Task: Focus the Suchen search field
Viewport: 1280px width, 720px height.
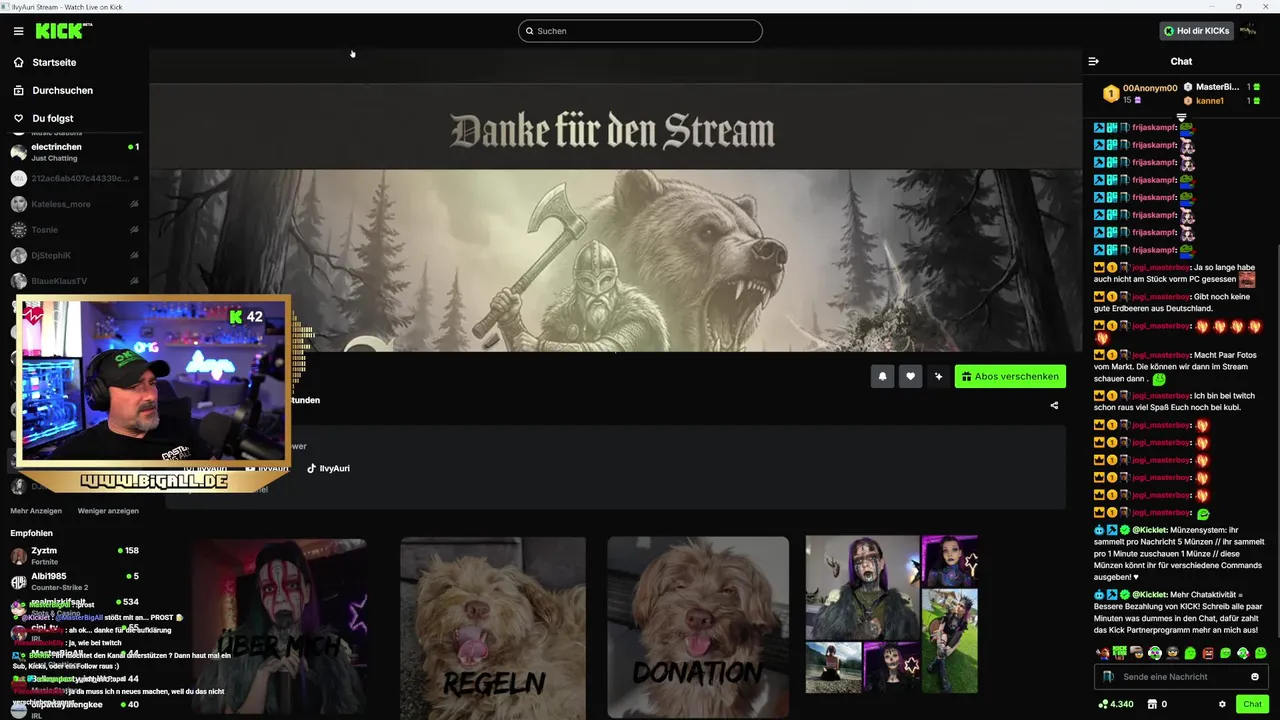Action: (x=640, y=31)
